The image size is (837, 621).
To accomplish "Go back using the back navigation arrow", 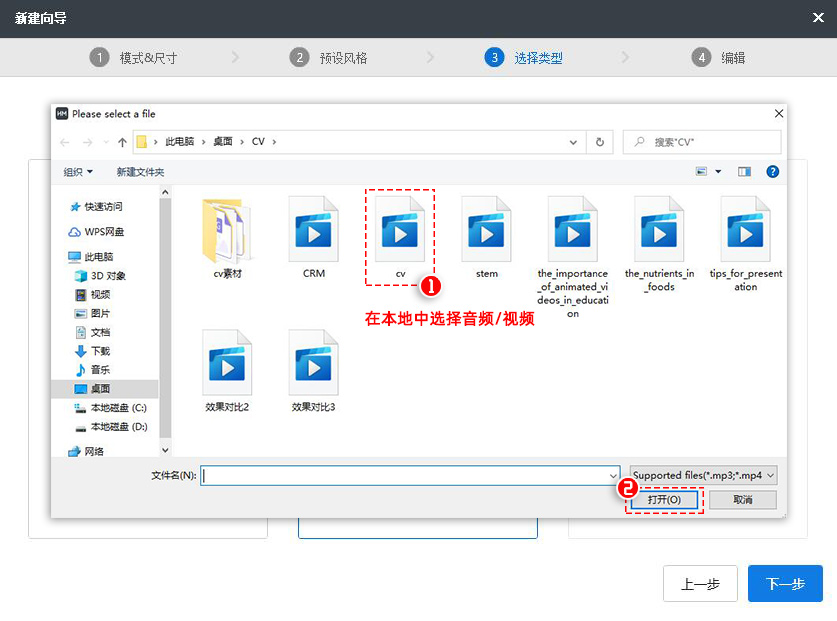I will click(x=64, y=141).
